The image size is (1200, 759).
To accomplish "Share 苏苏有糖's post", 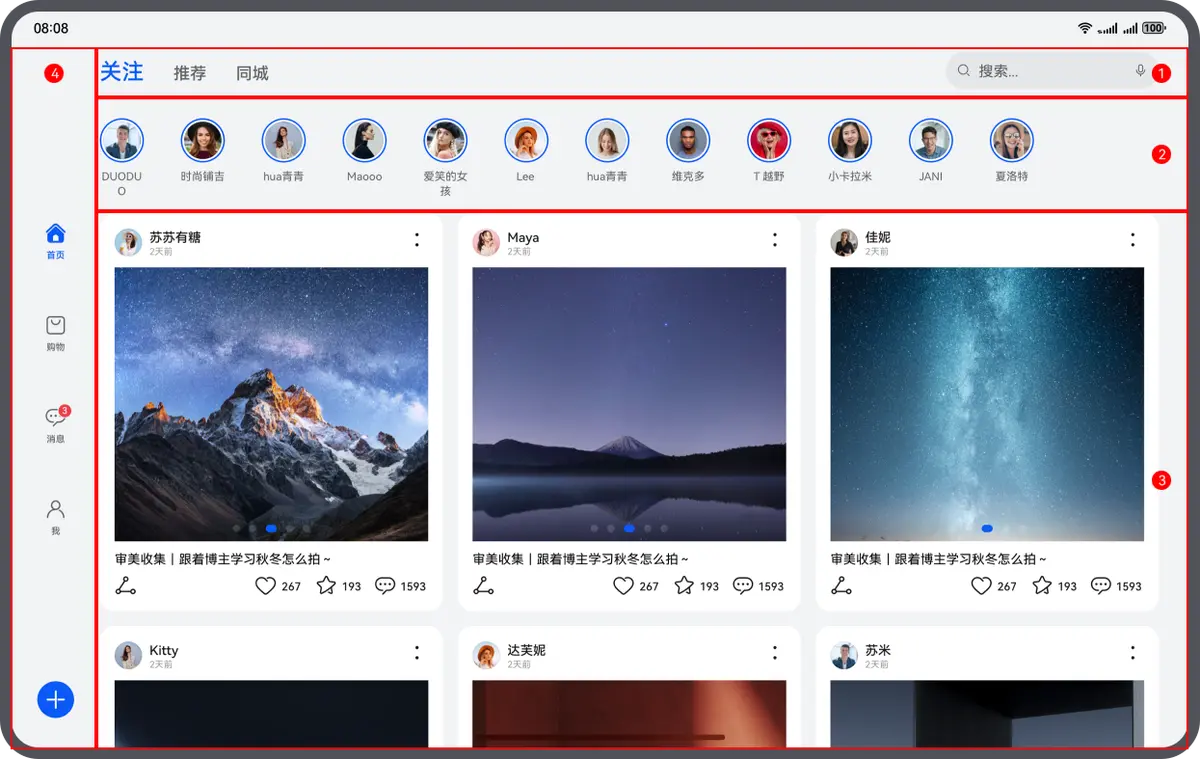I will (126, 586).
